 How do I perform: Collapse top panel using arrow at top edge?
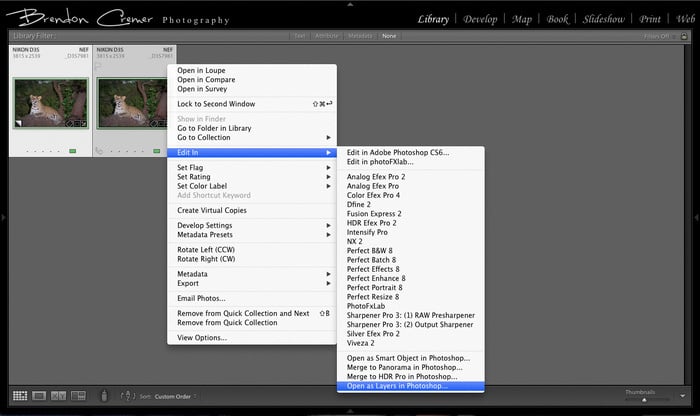(350, 4)
